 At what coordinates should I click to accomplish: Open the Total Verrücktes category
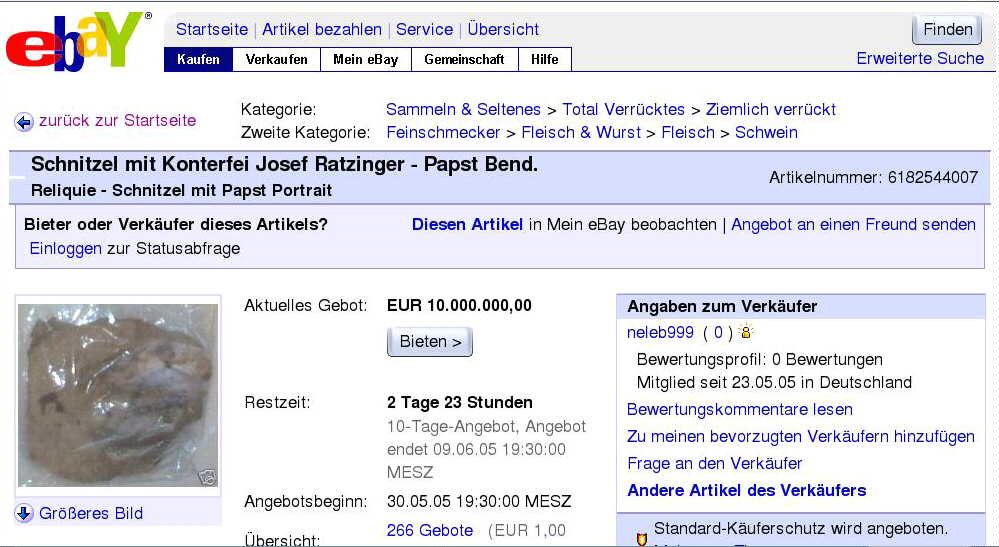623,110
